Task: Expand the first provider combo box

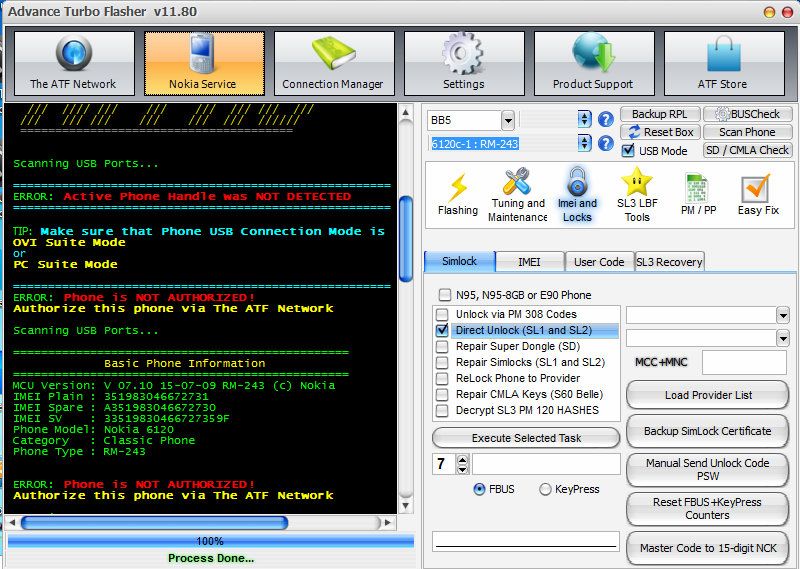Action: [x=782, y=315]
